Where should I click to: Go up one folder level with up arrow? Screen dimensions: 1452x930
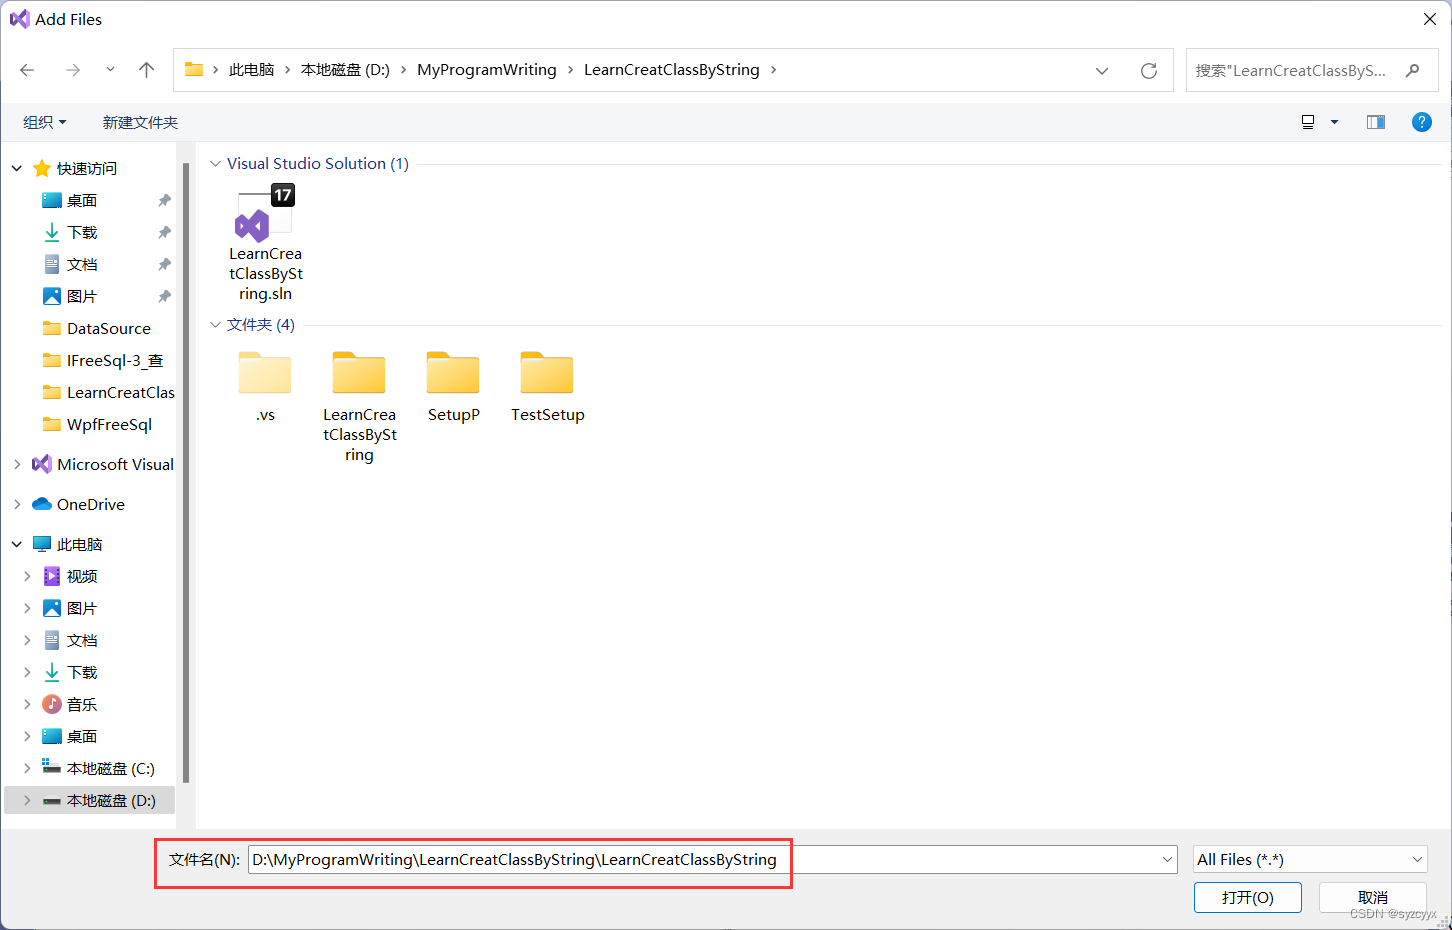pos(146,69)
